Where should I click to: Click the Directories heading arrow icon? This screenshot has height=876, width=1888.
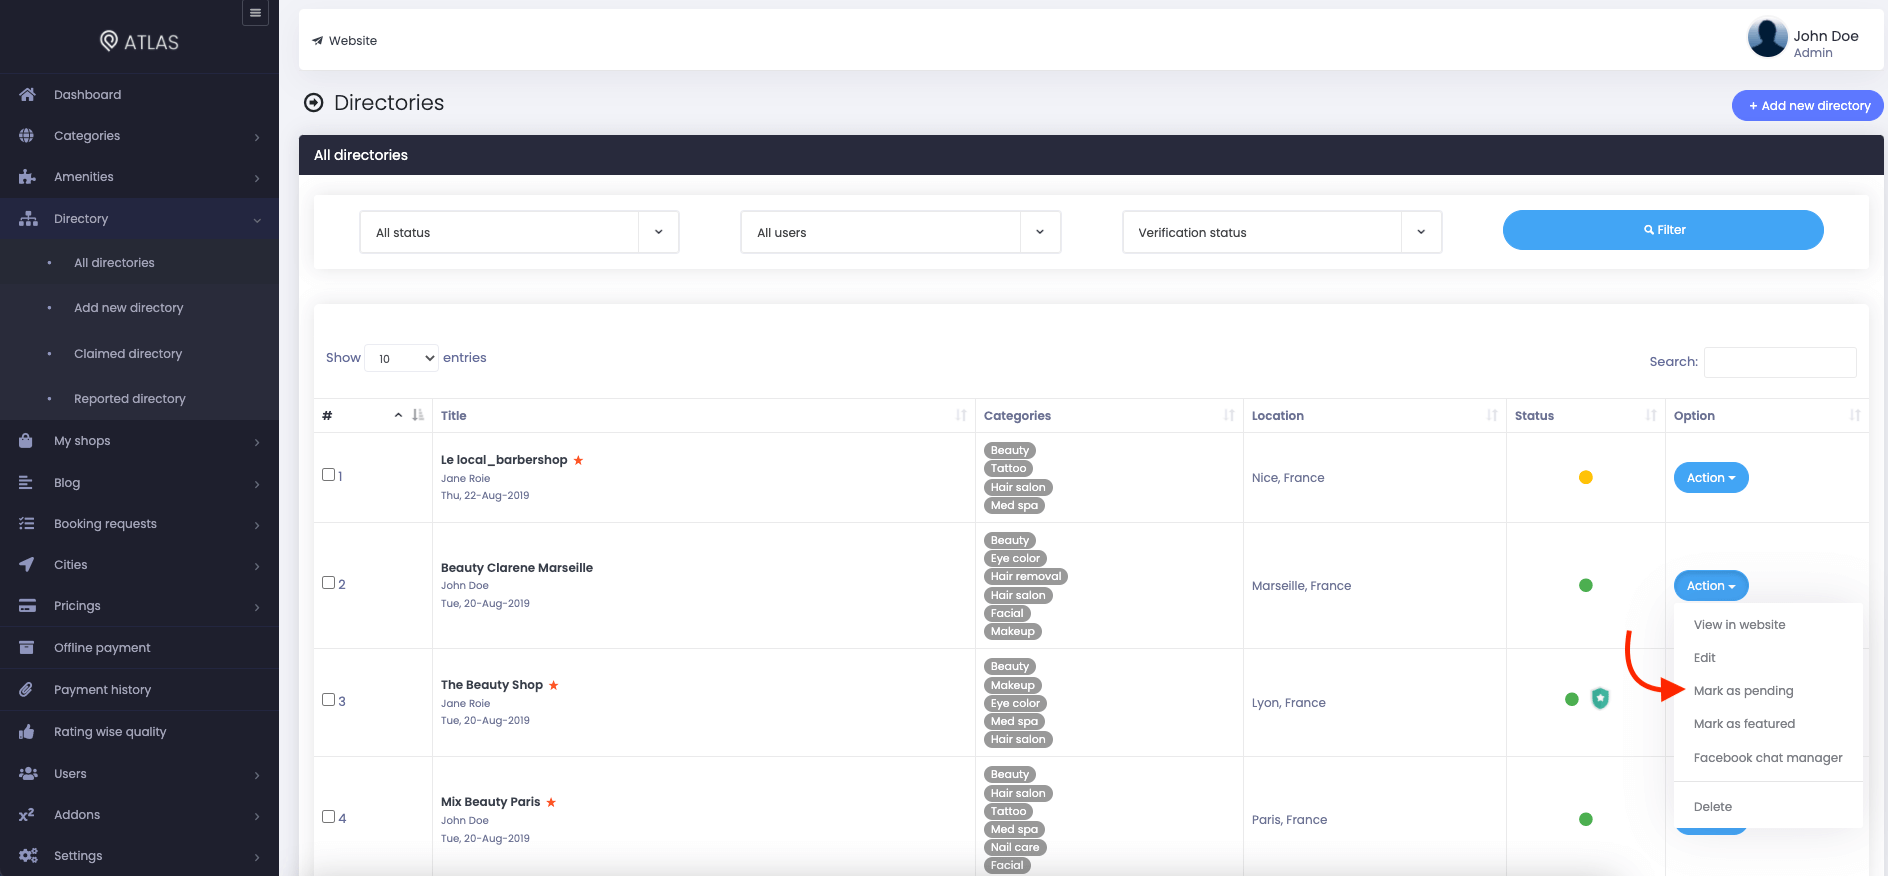[x=314, y=103]
